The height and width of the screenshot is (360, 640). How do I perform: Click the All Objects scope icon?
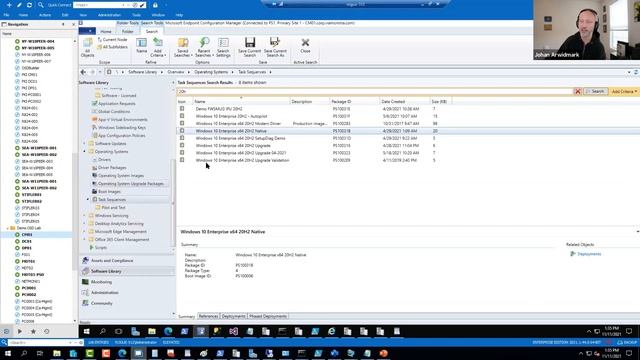point(87,48)
